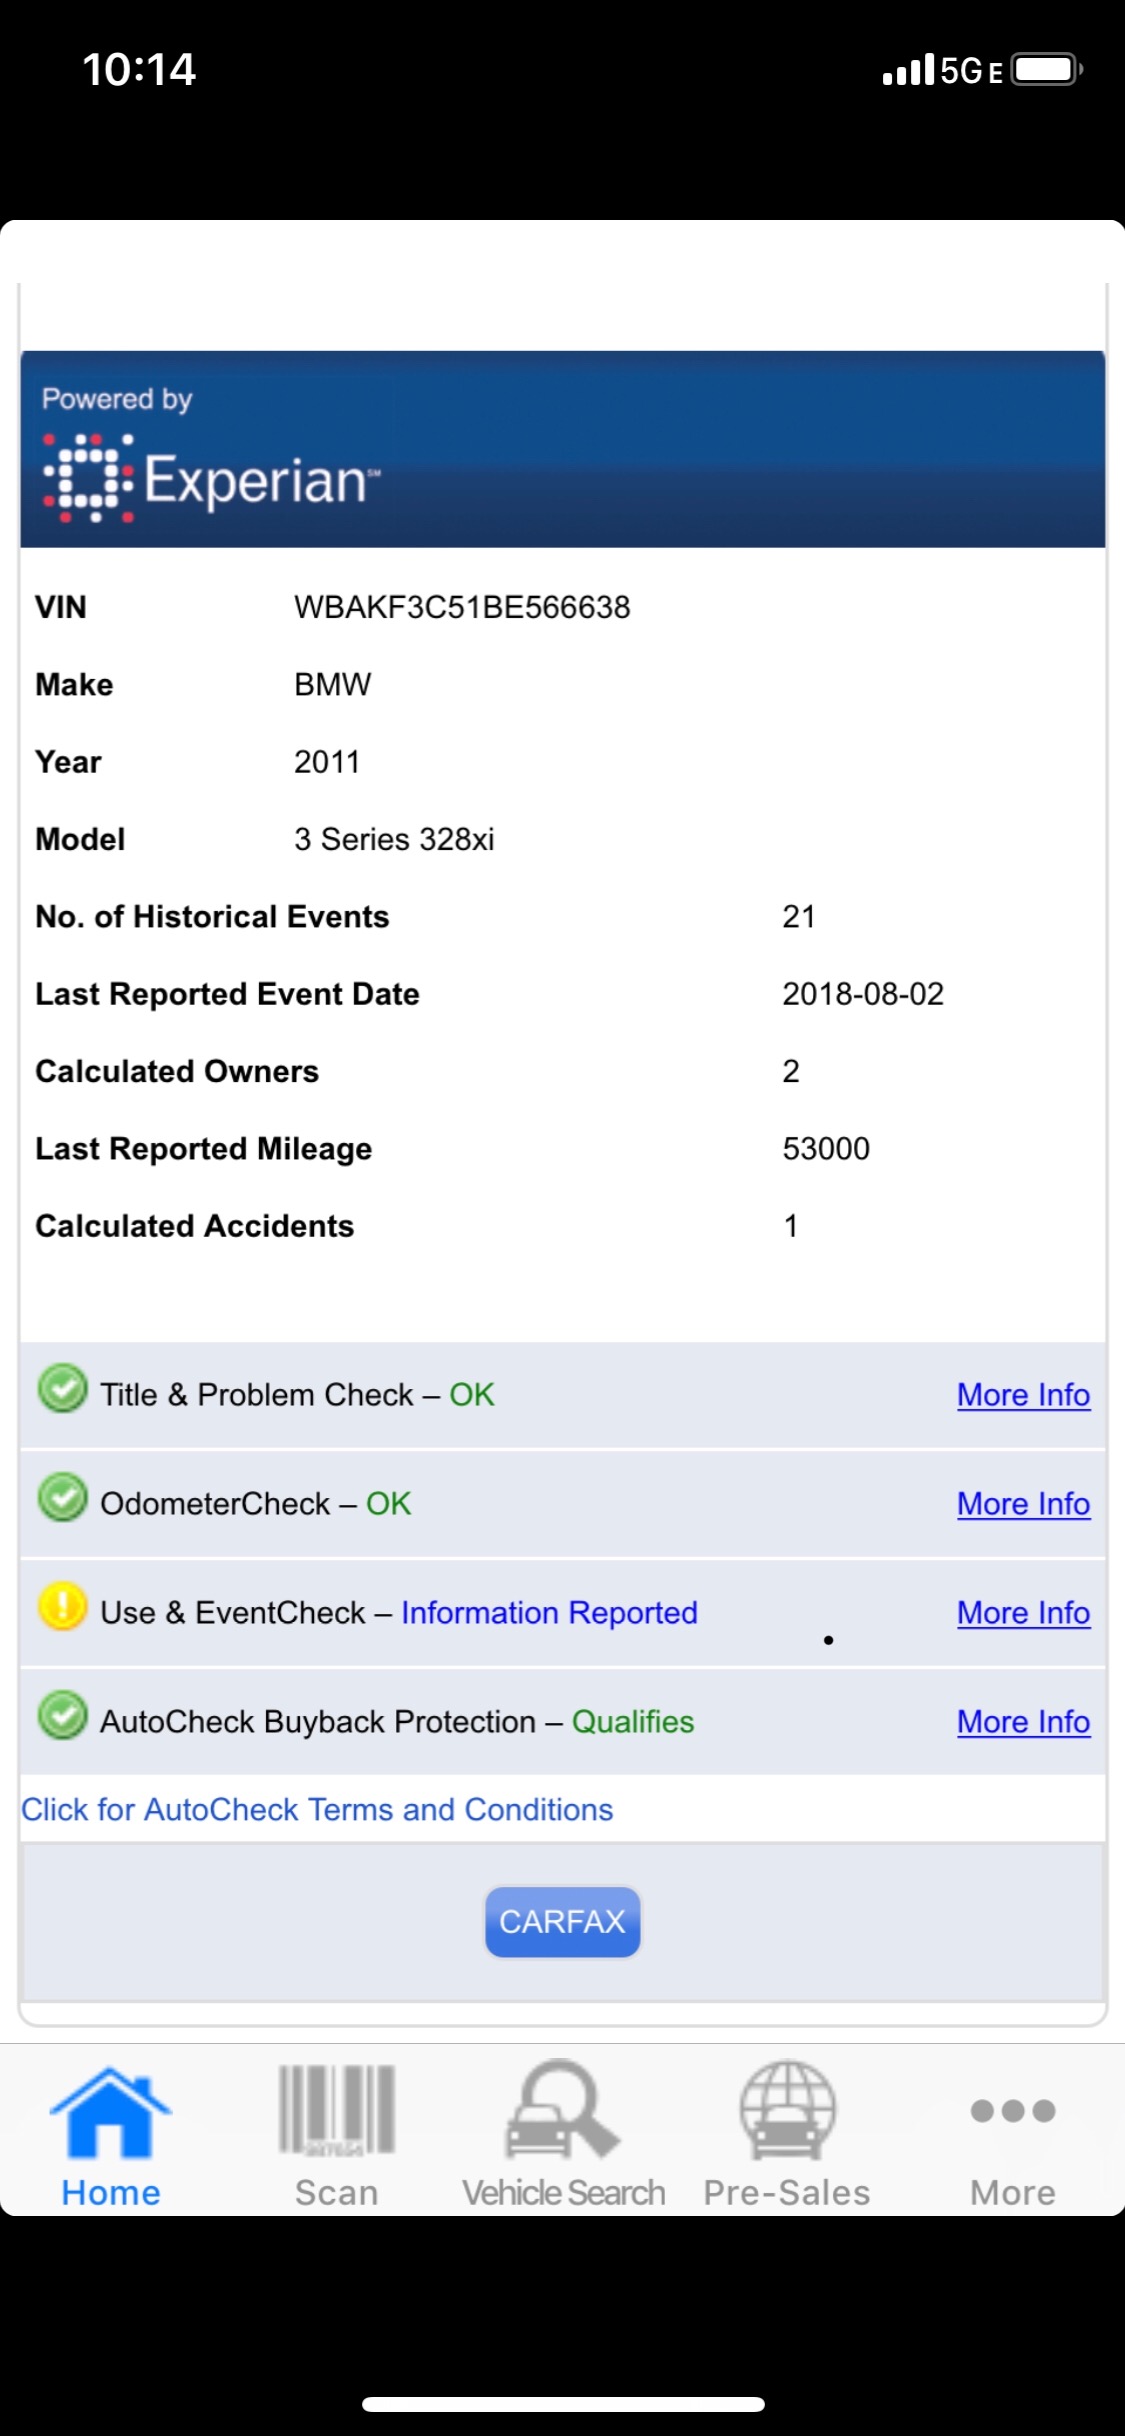Tap the battery indicator in status bar
The width and height of the screenshot is (1125, 2436).
[x=1047, y=70]
